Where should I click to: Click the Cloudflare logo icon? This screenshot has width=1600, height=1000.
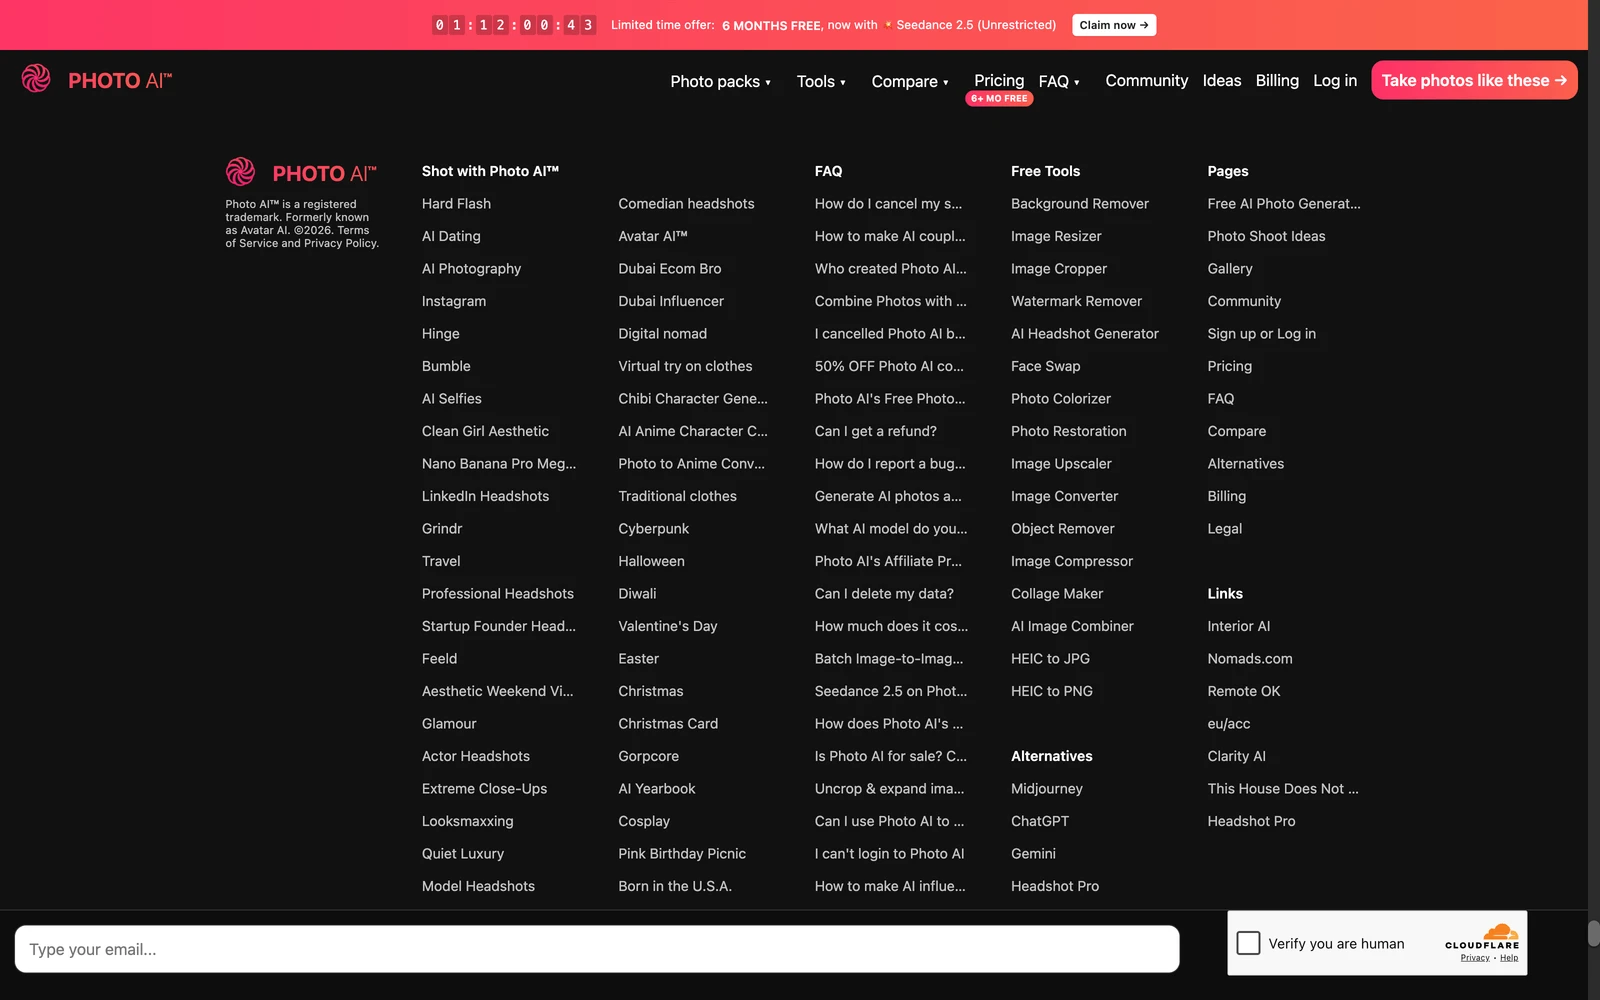point(1499,932)
